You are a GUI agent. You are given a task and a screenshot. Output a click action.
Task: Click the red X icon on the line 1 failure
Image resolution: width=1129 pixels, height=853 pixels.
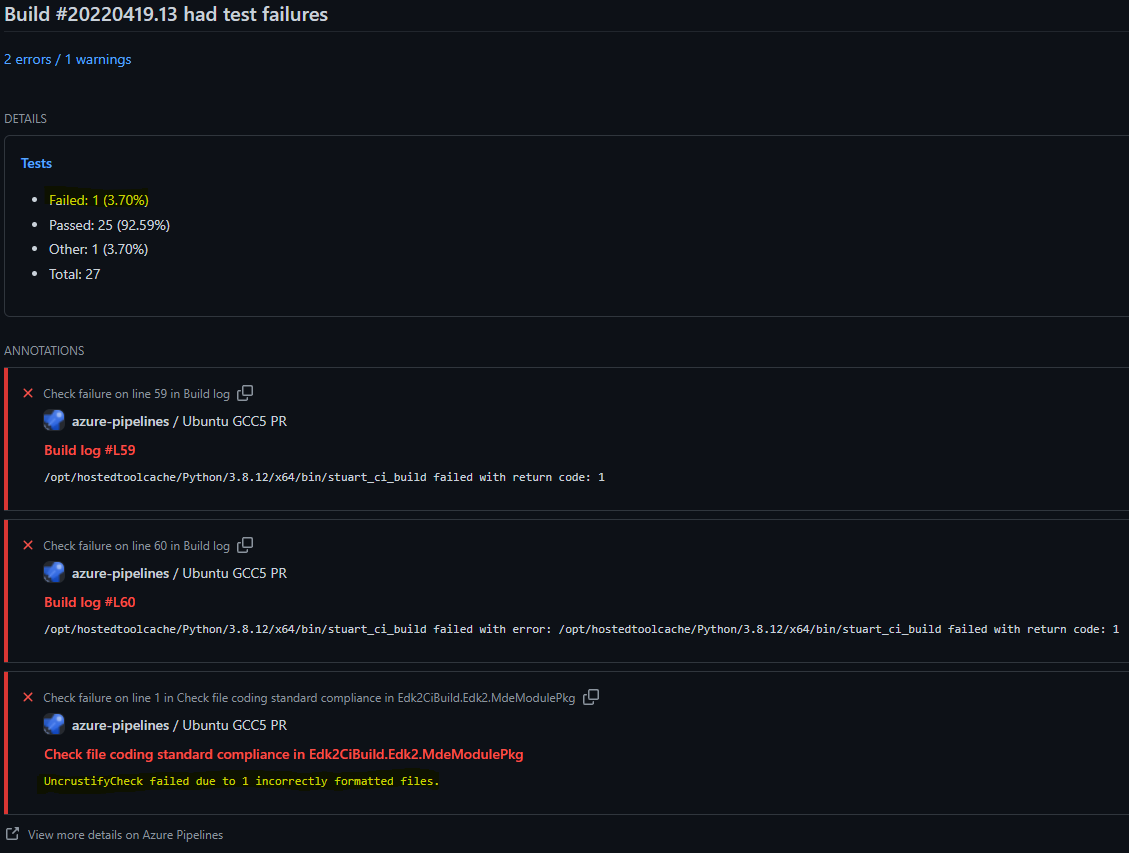(x=28, y=698)
